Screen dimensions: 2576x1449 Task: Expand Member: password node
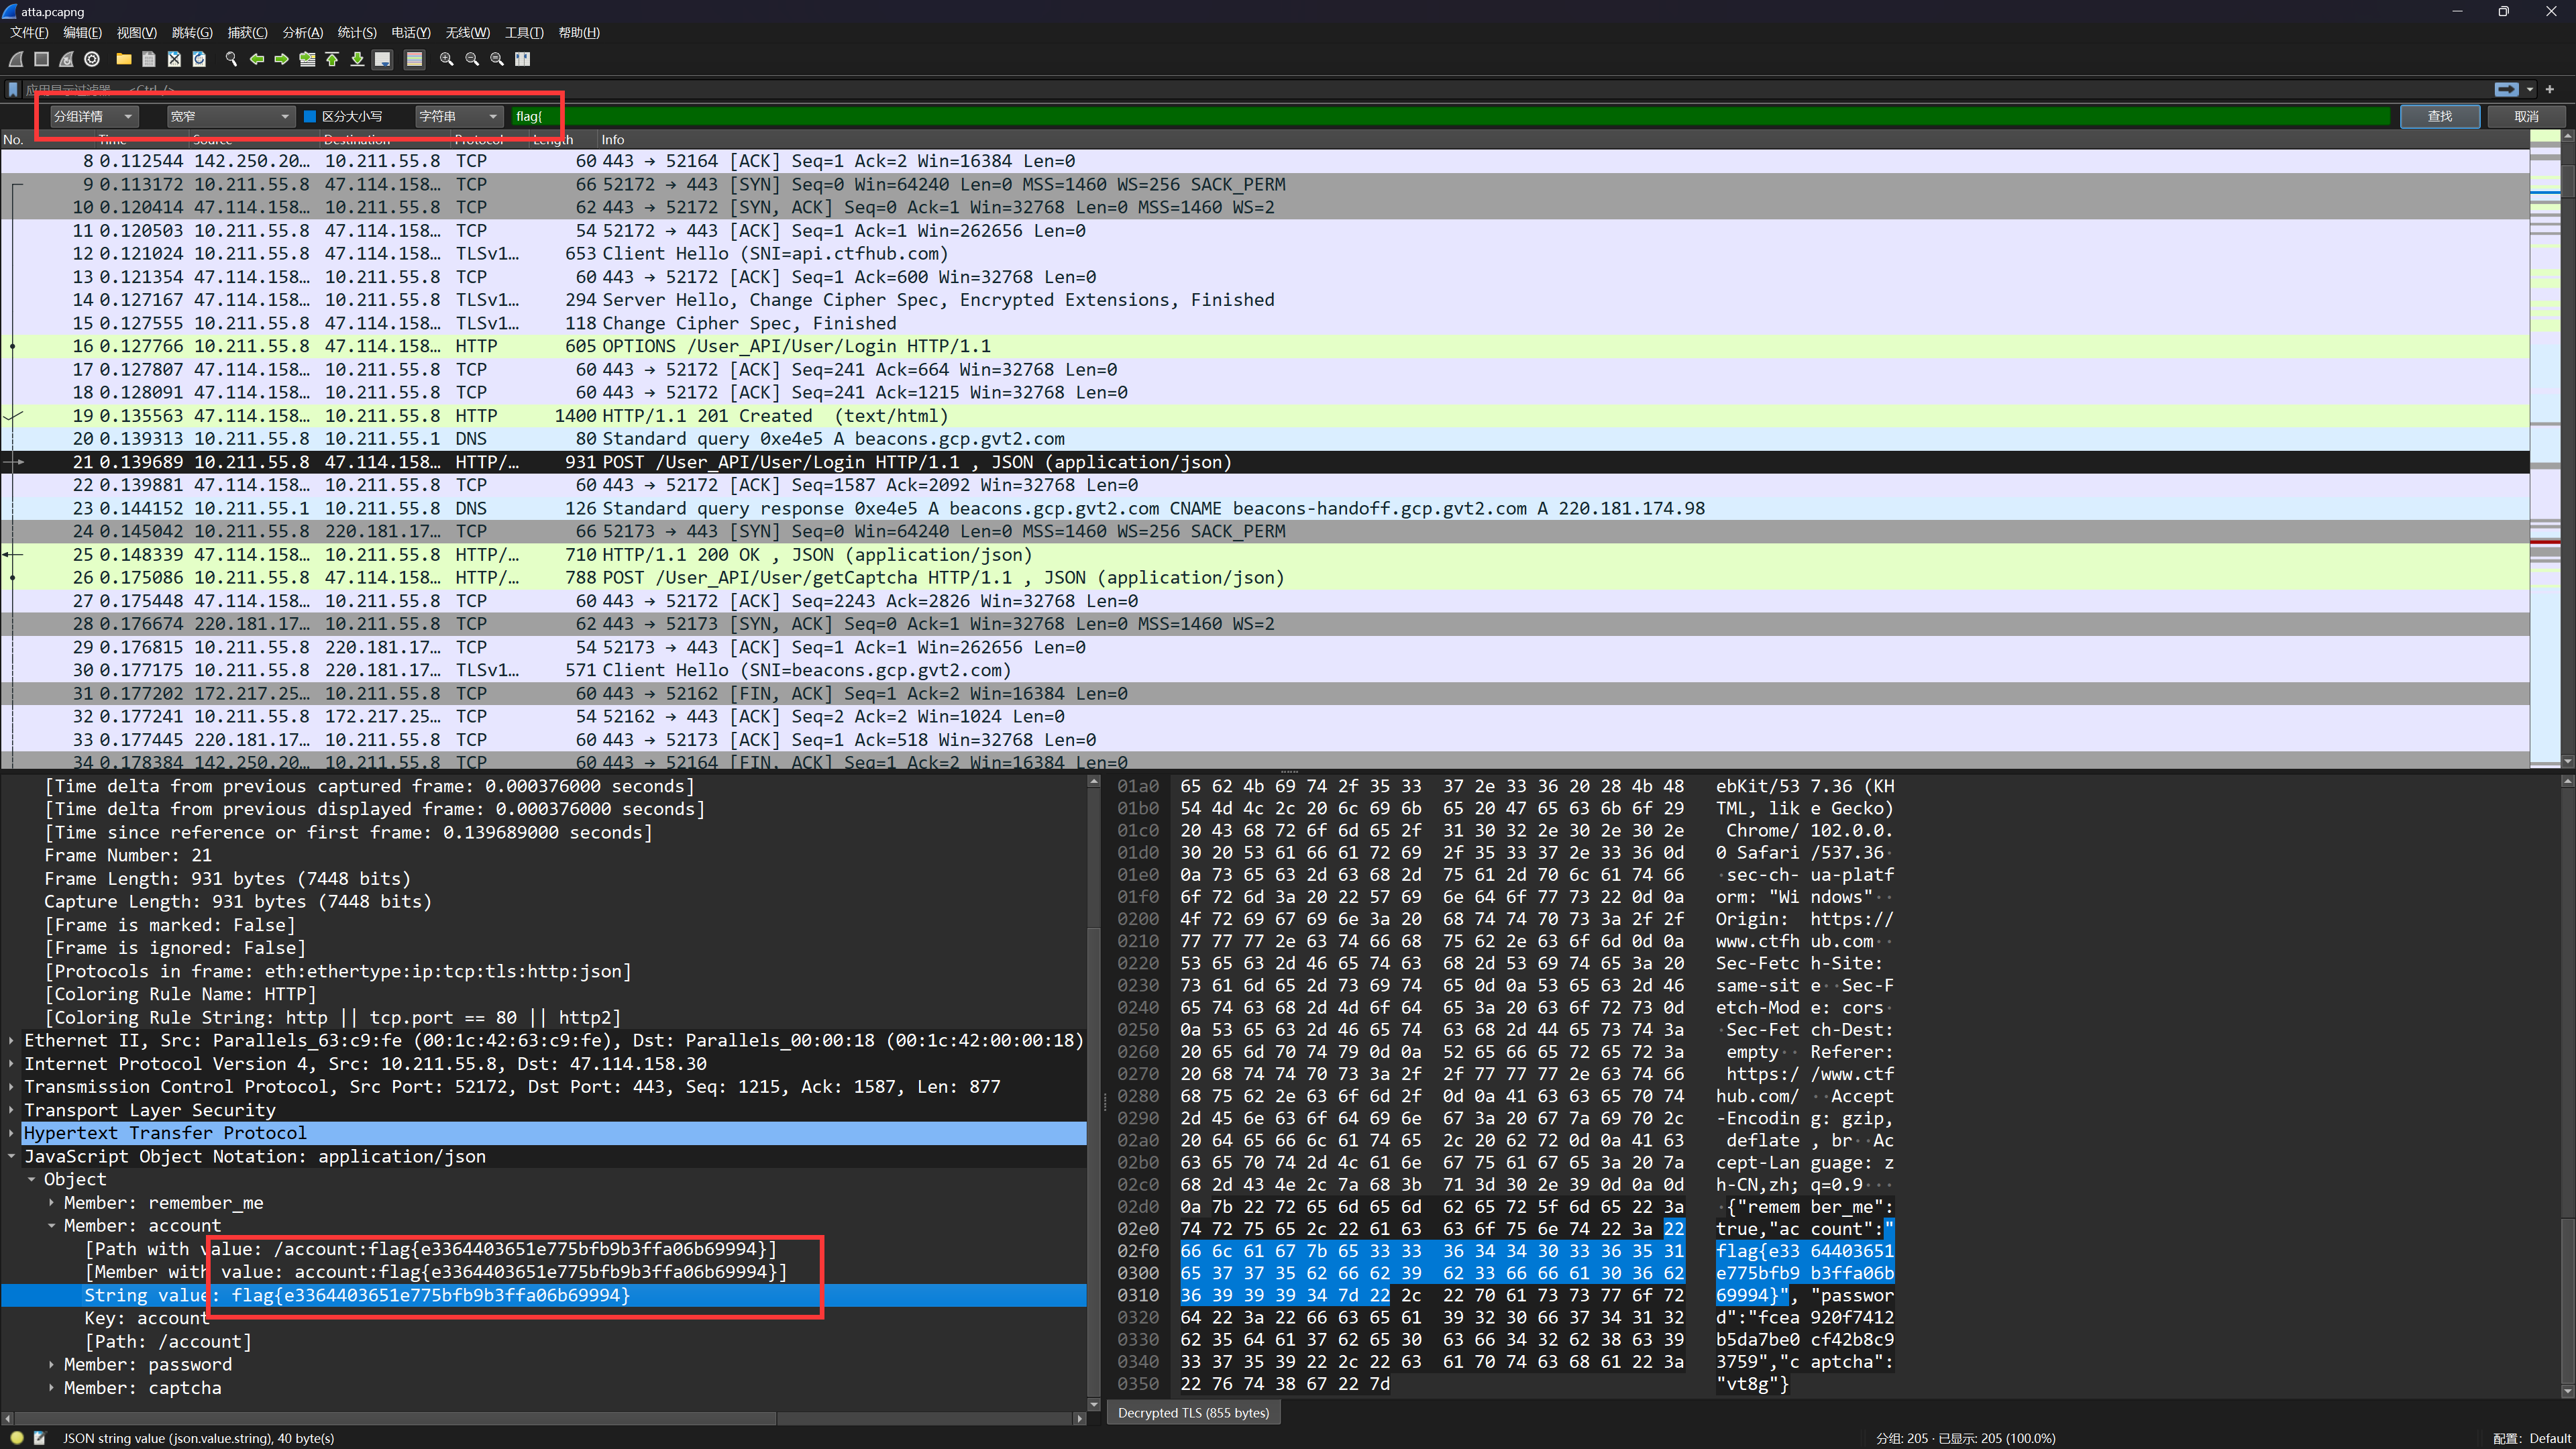(51, 1365)
